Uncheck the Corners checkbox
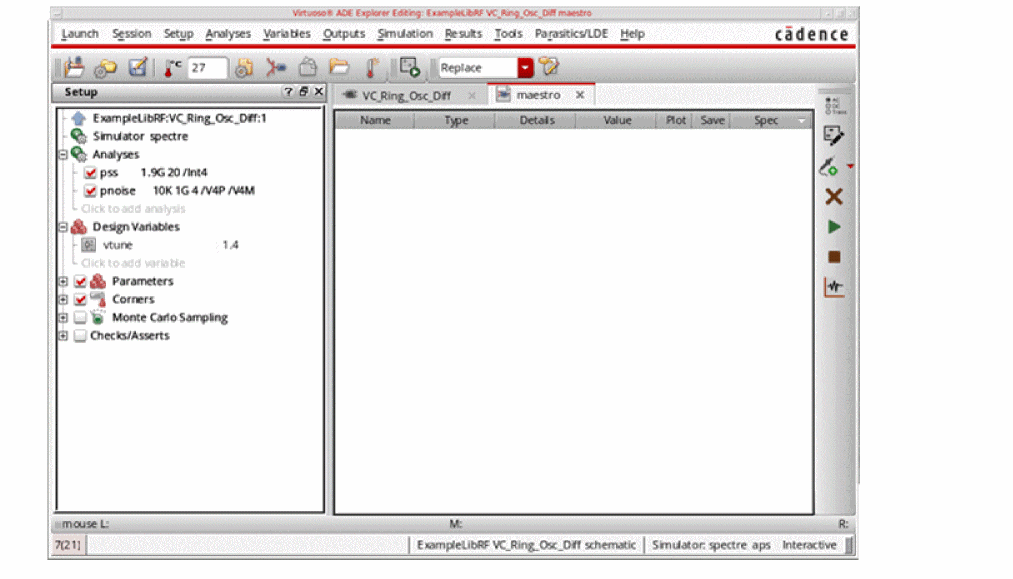This screenshot has width=1013, height=579. point(80,299)
